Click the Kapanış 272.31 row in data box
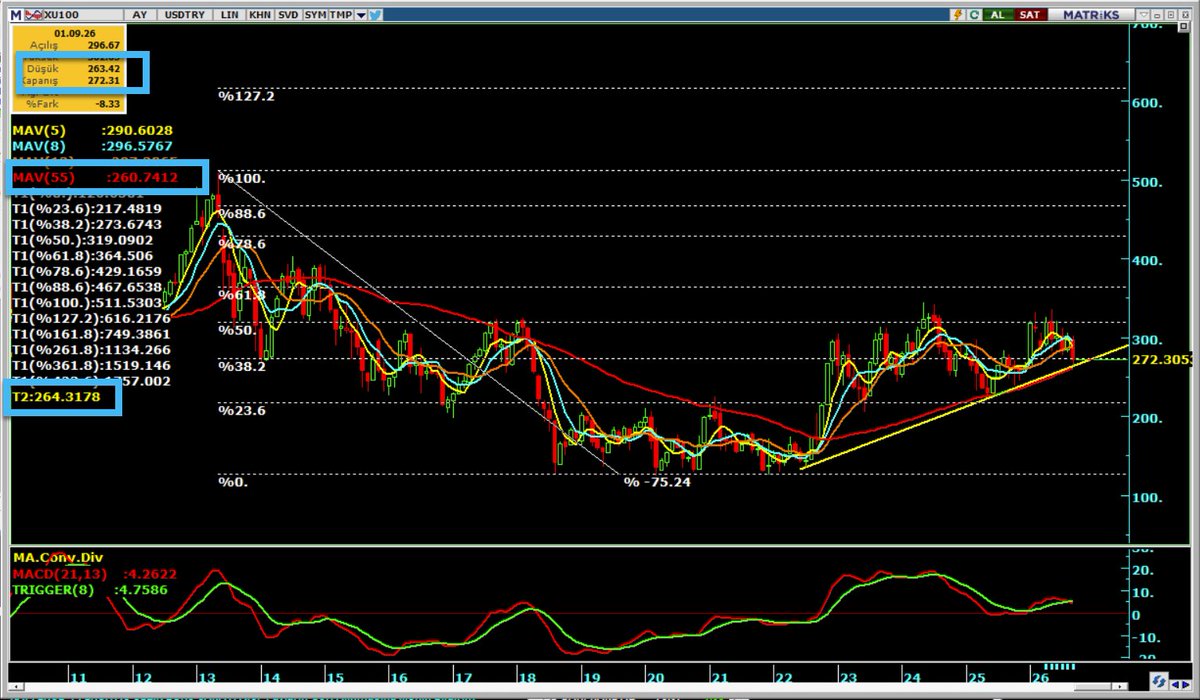The height and width of the screenshot is (700, 1200). click(70, 81)
